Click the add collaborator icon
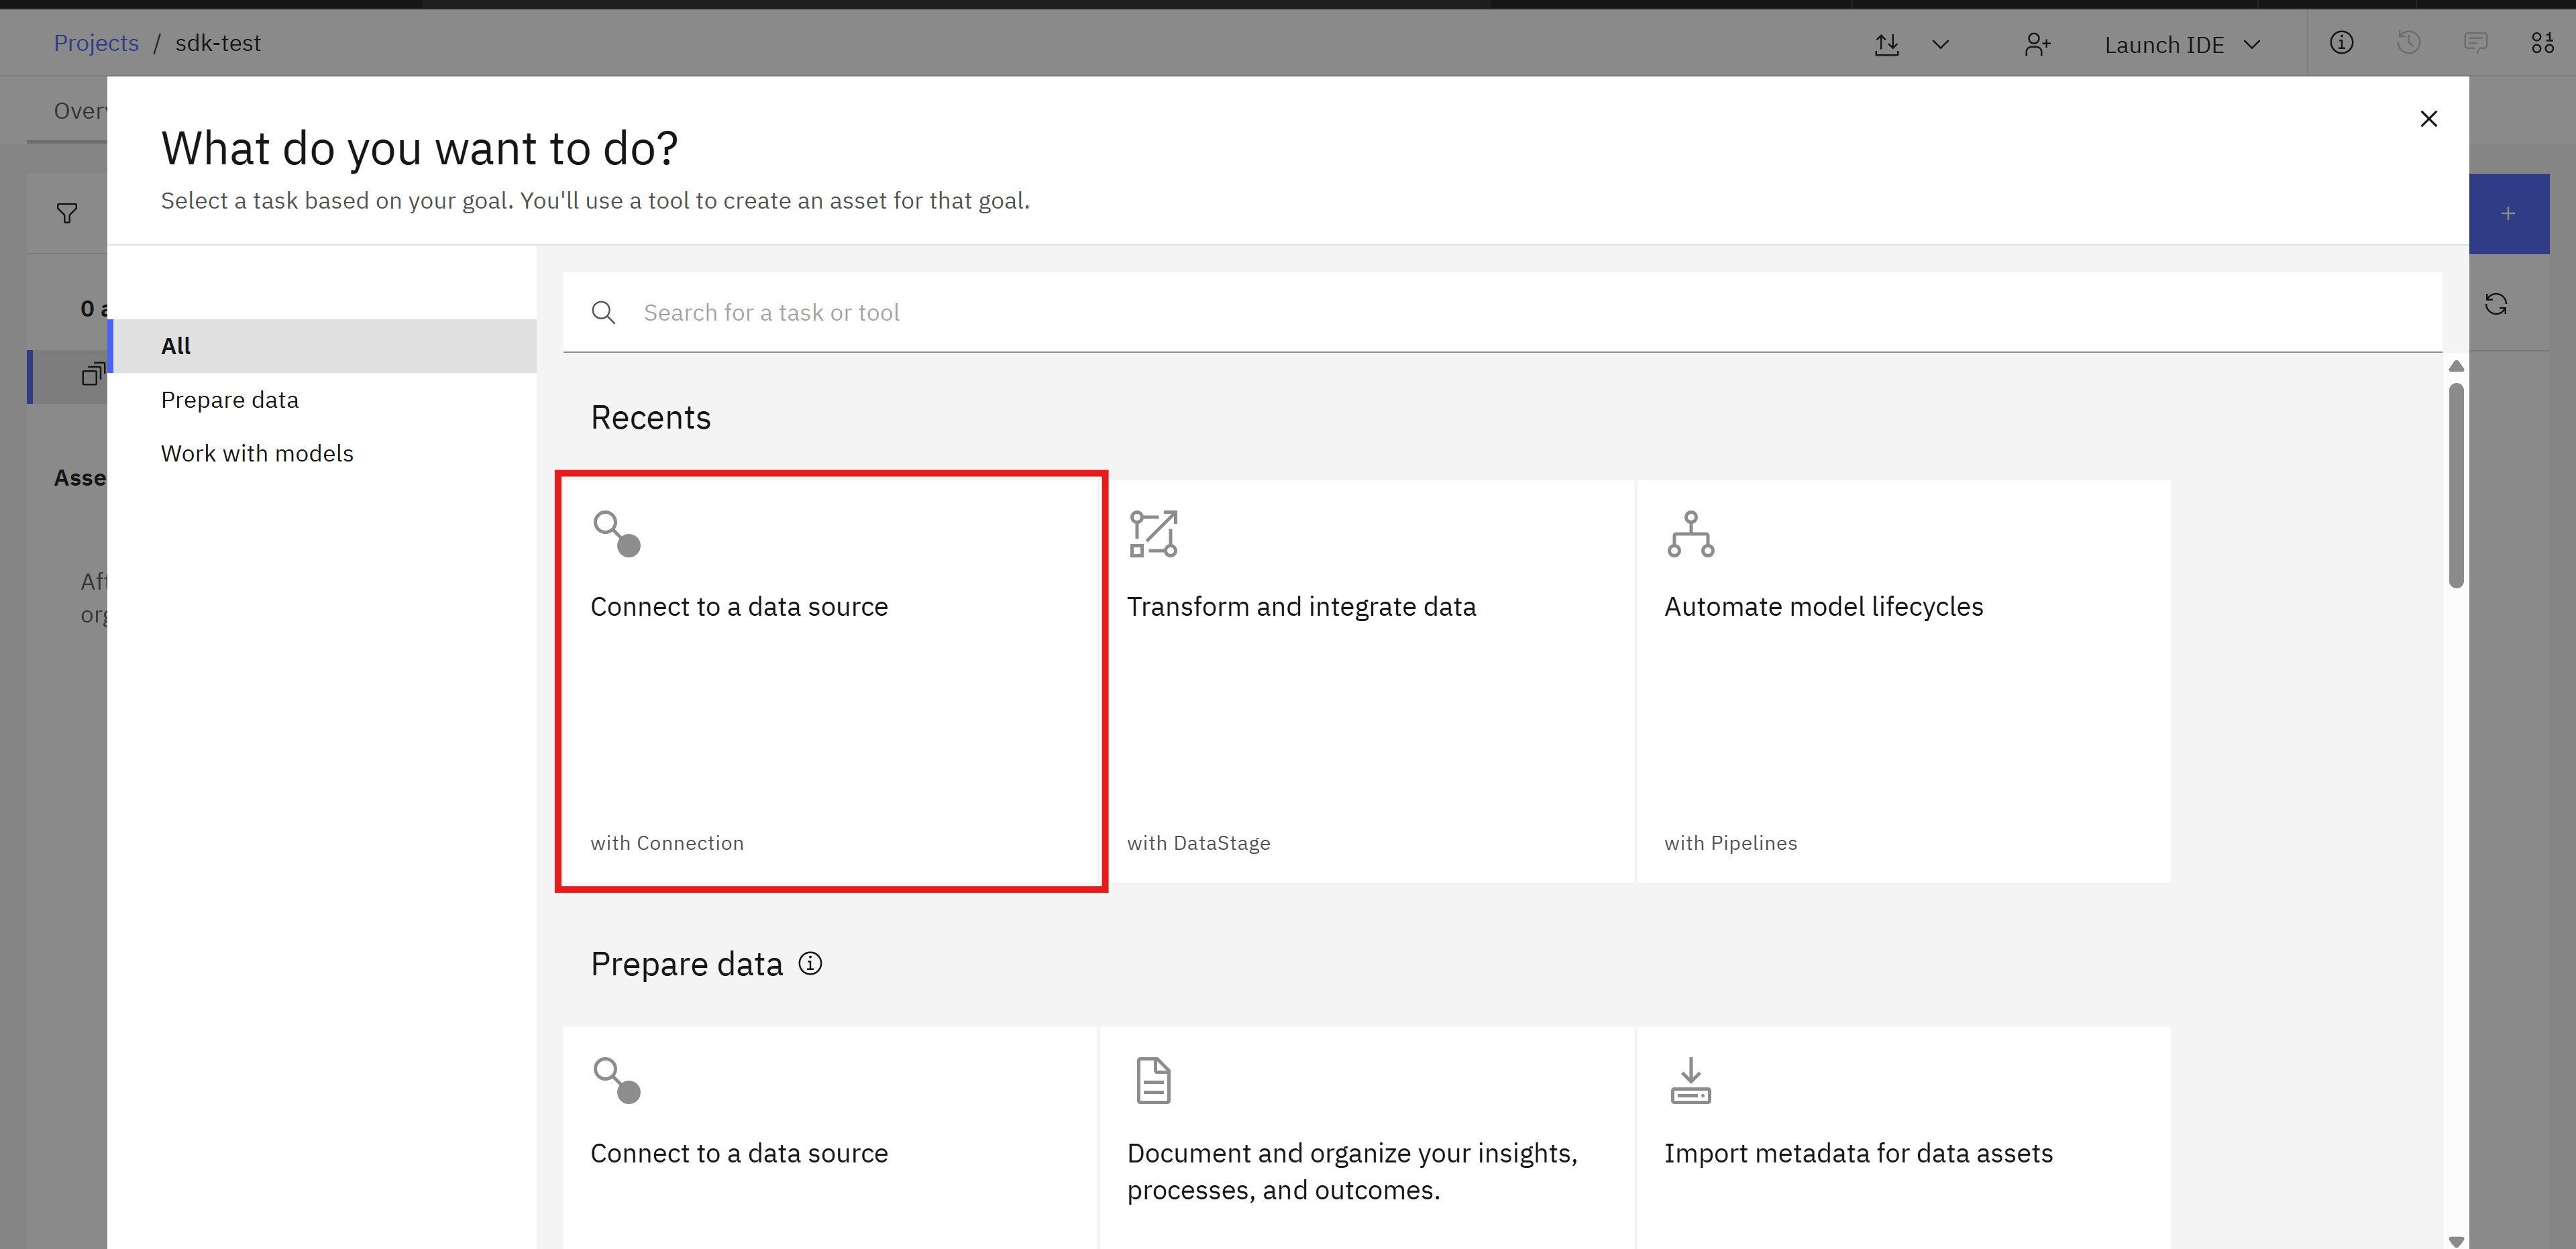The height and width of the screenshot is (1249, 2576). pyautogui.click(x=2037, y=44)
